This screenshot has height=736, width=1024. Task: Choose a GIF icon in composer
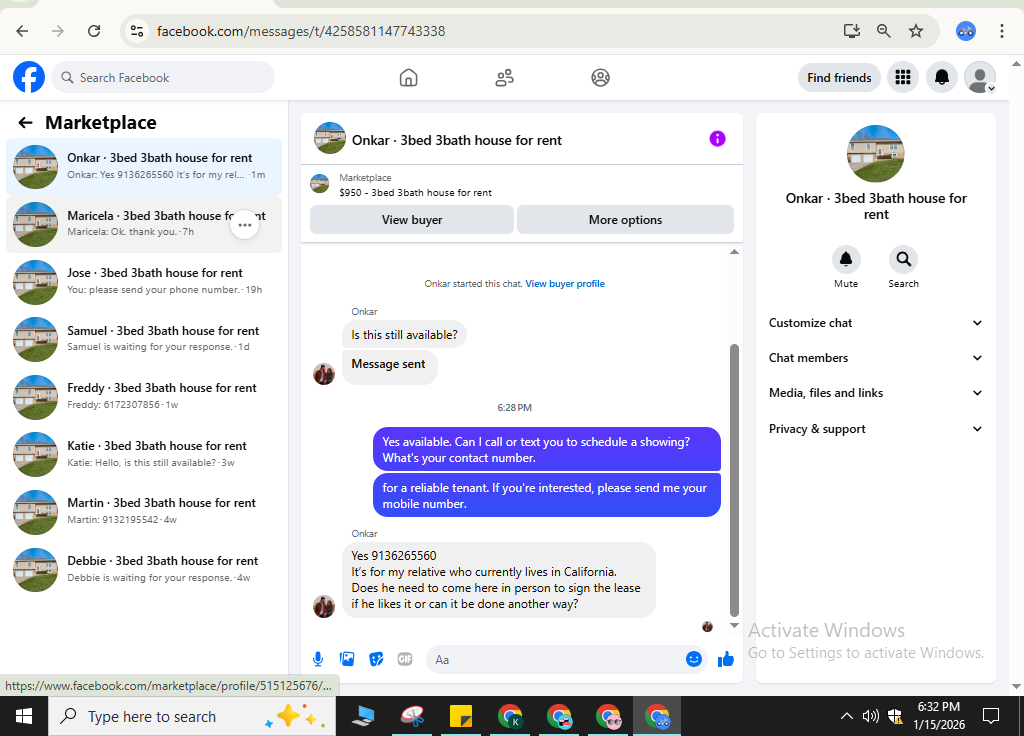point(405,659)
